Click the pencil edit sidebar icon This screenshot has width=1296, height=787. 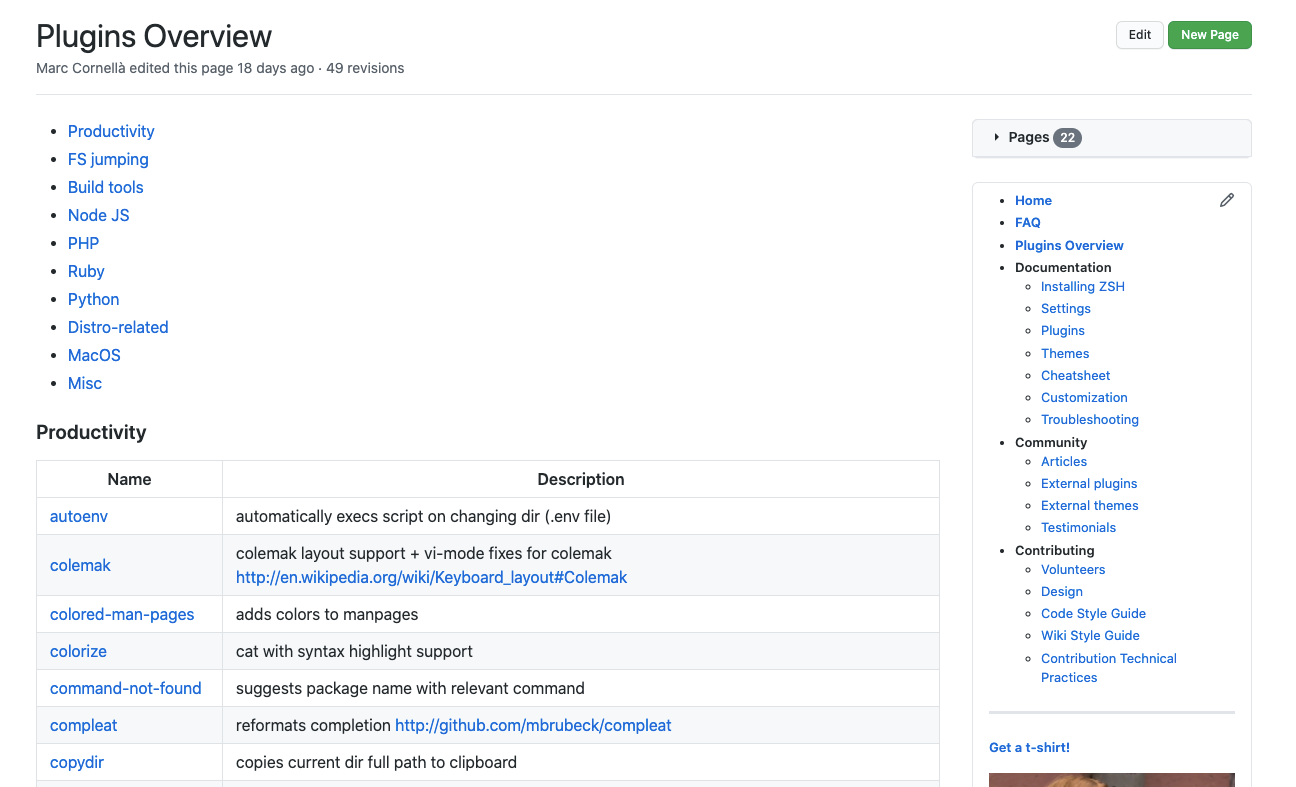pos(1227,200)
